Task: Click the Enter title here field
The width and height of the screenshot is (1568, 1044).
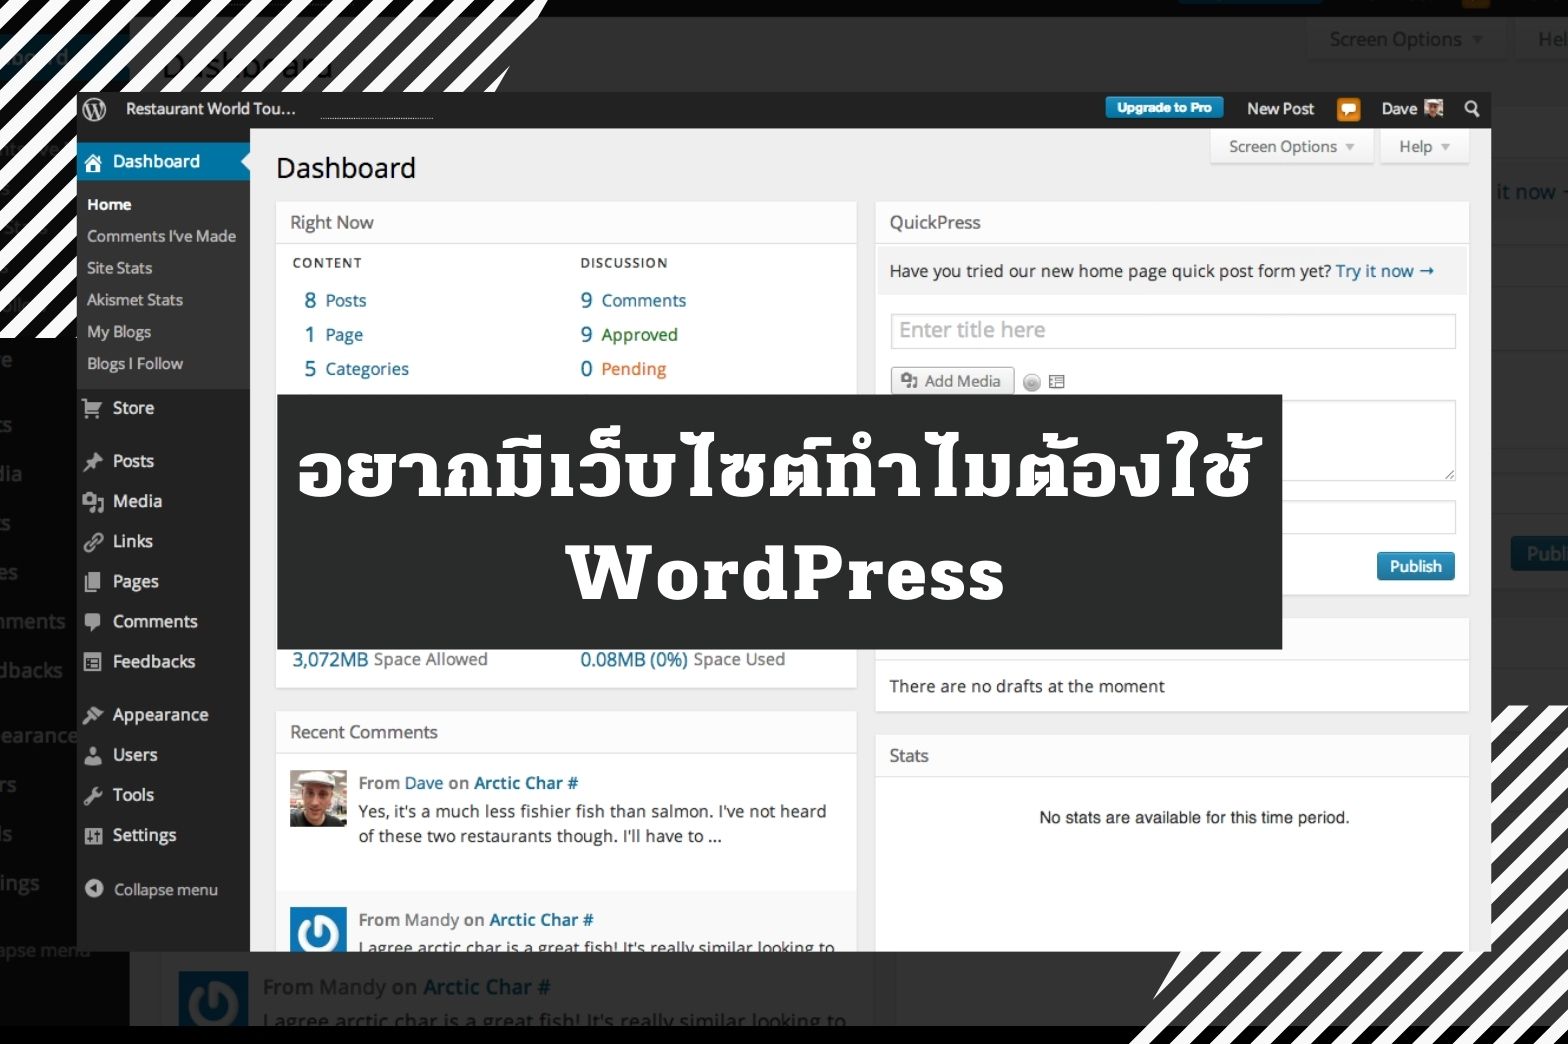Action: [x=1173, y=331]
